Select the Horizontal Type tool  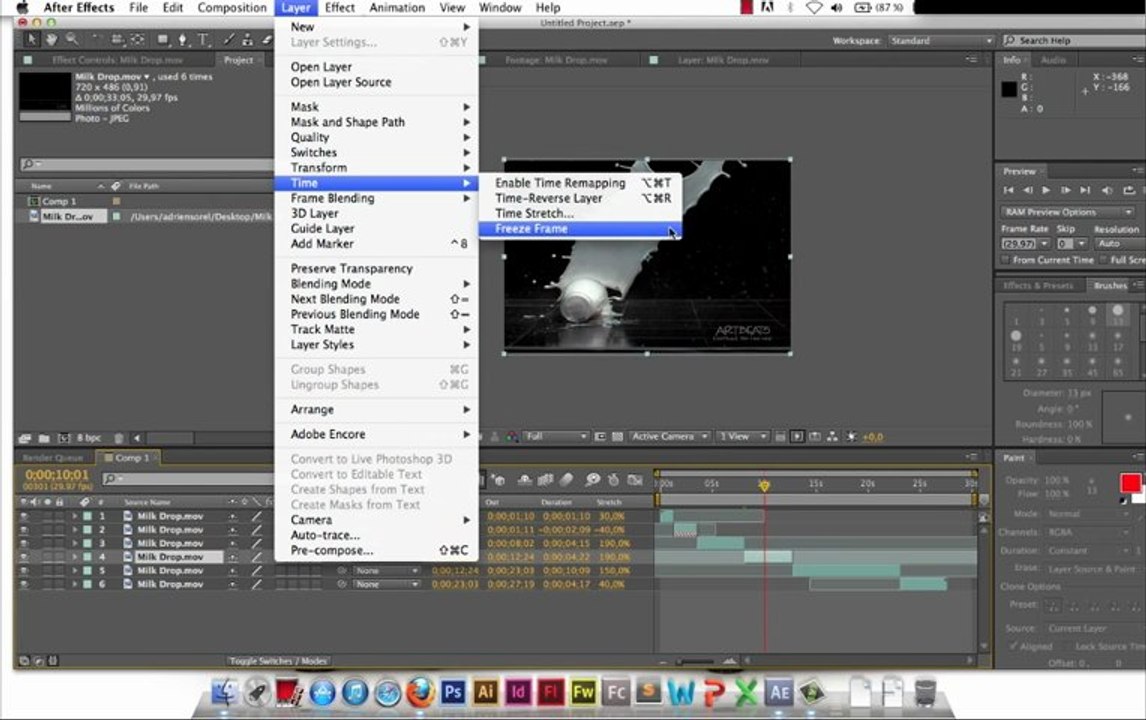click(x=203, y=39)
